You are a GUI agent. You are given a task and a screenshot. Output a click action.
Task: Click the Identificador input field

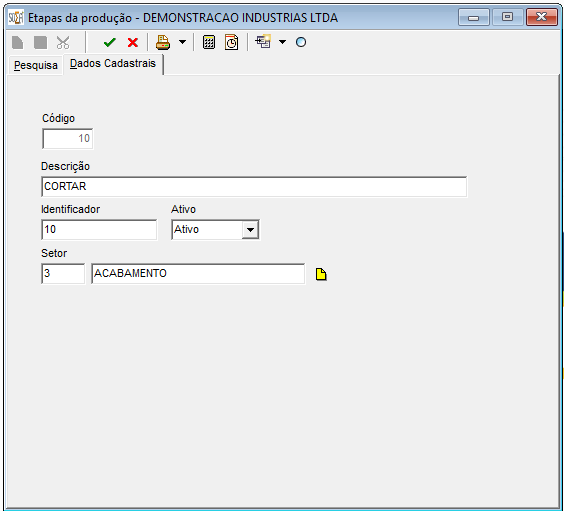coord(99,229)
